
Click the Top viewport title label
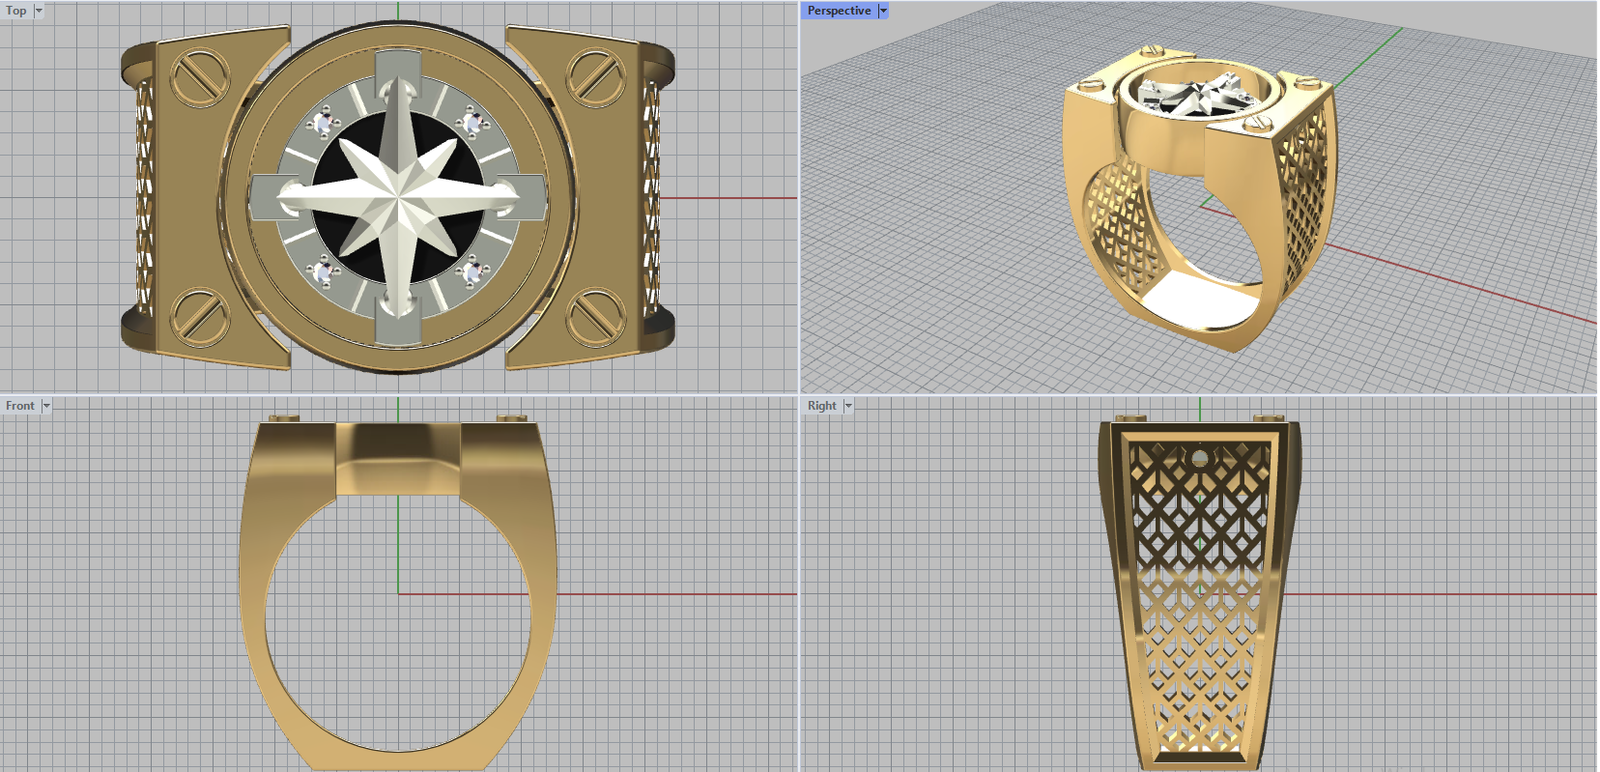click(17, 11)
